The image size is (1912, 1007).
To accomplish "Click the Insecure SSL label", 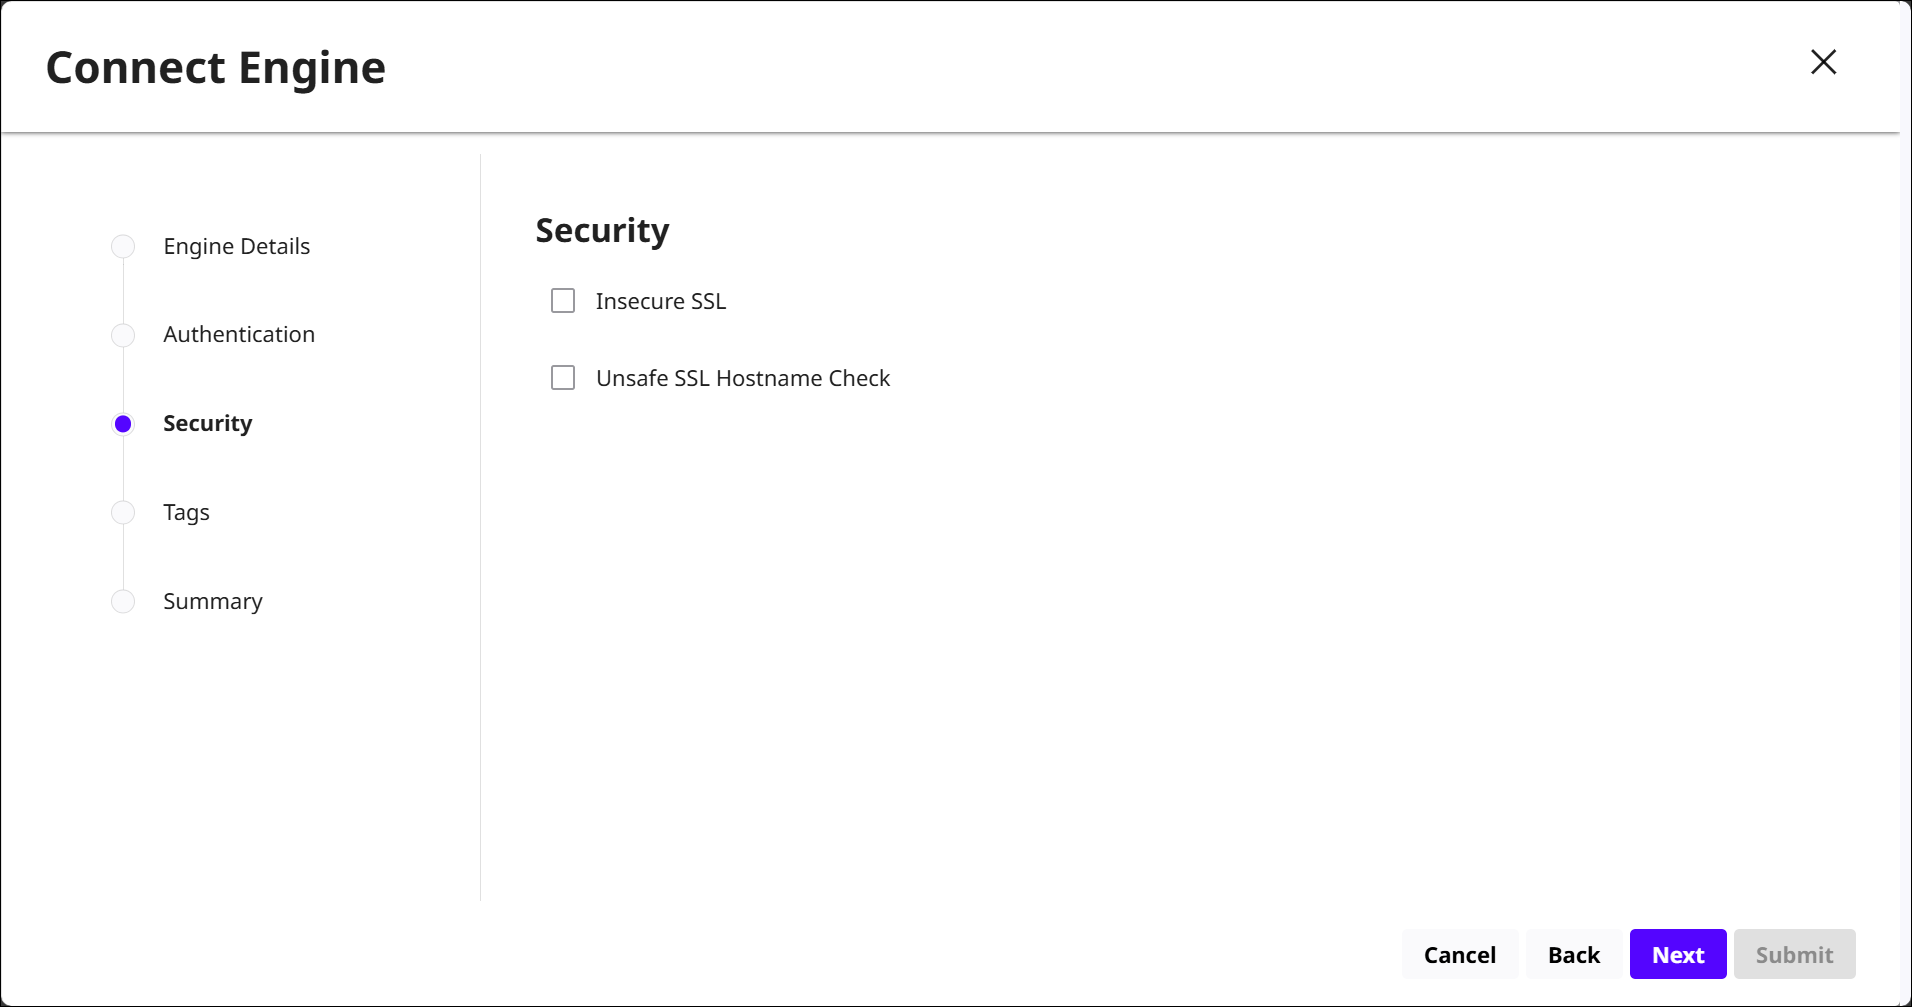I will (660, 301).
